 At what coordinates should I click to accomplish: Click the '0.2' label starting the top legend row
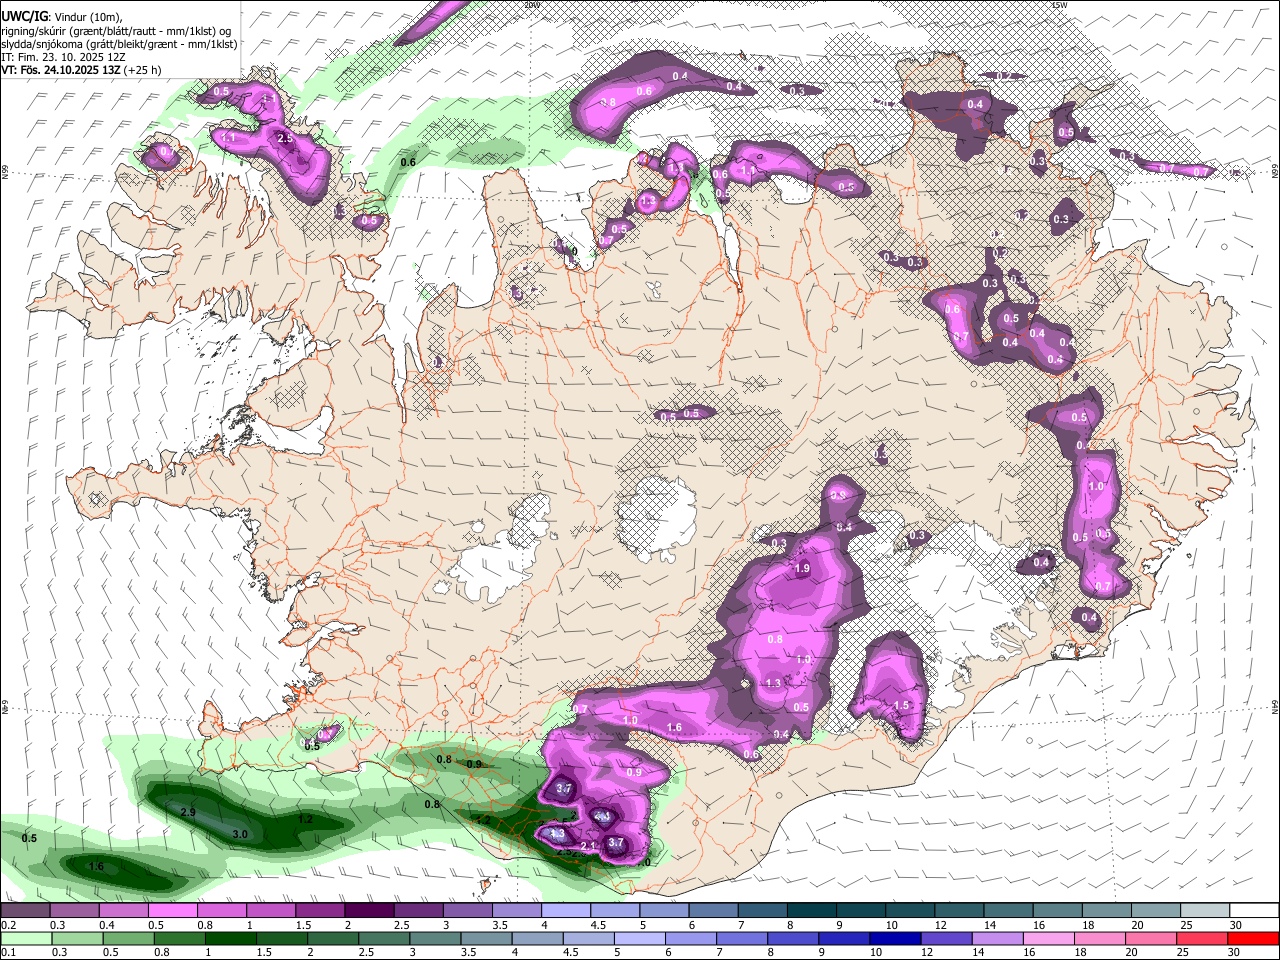pos(9,925)
